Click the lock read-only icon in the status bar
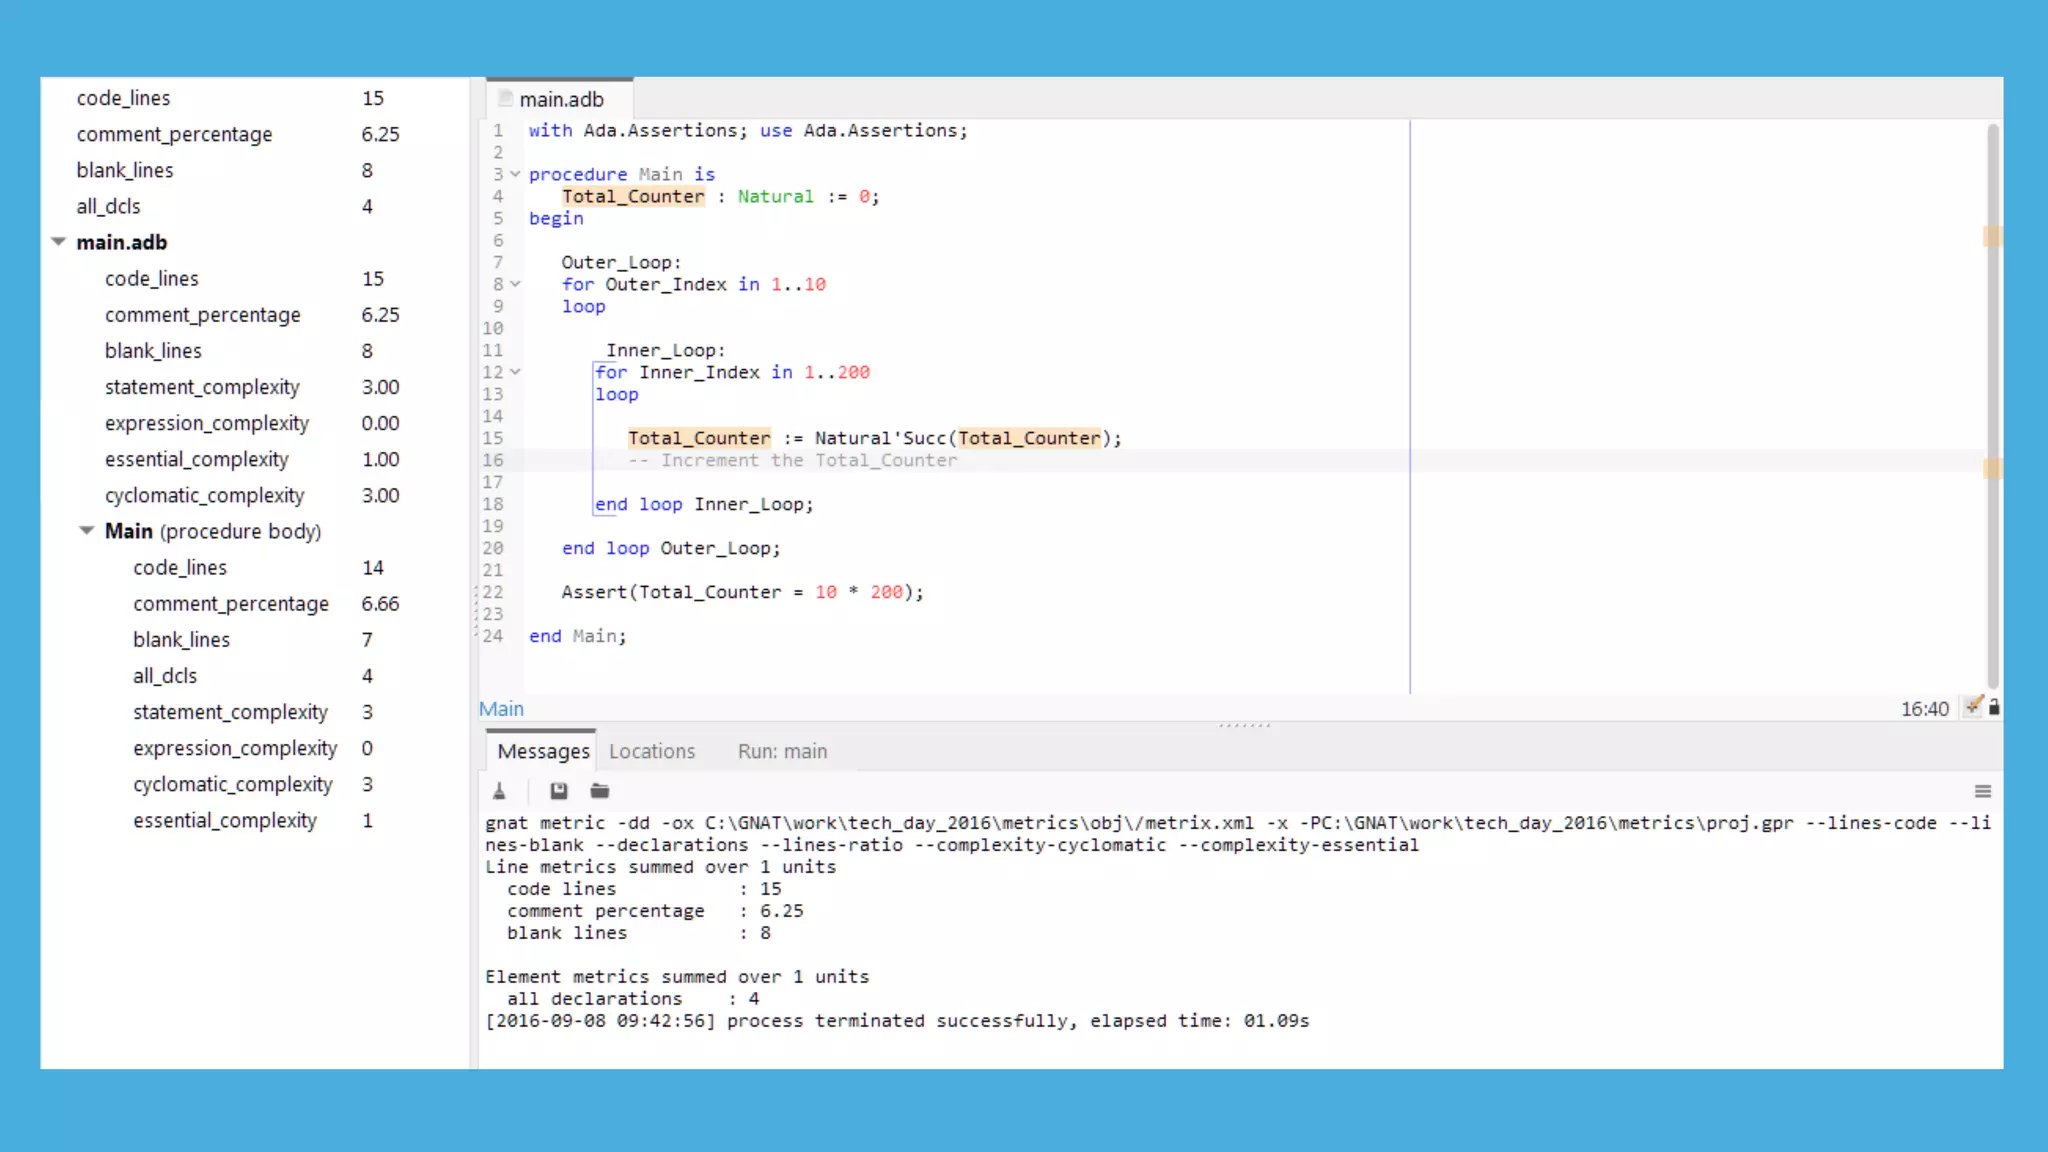The width and height of the screenshot is (2048, 1152). (x=1994, y=707)
